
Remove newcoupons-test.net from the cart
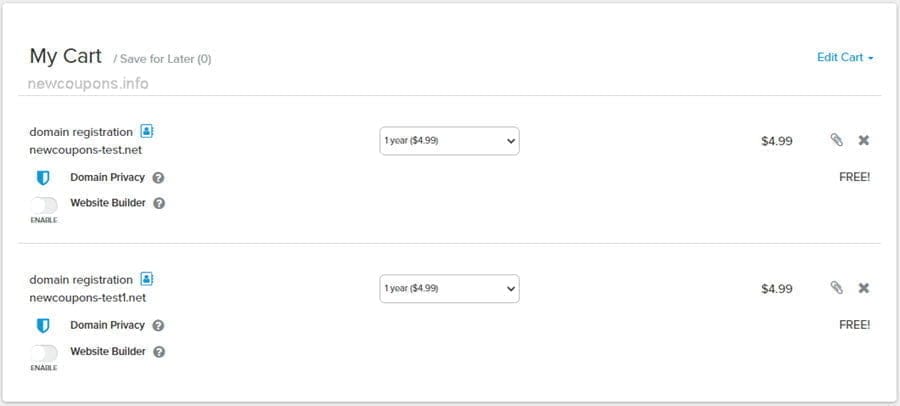pyautogui.click(x=864, y=141)
